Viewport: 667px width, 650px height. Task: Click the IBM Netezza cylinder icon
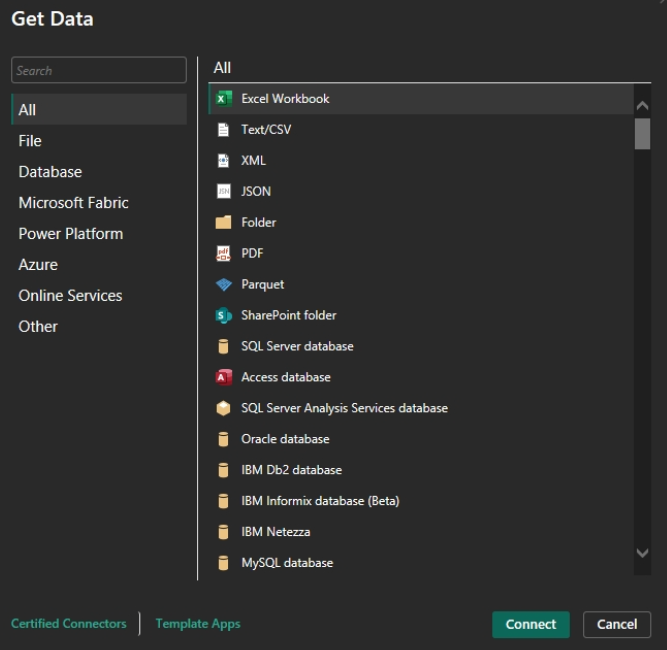(x=223, y=532)
